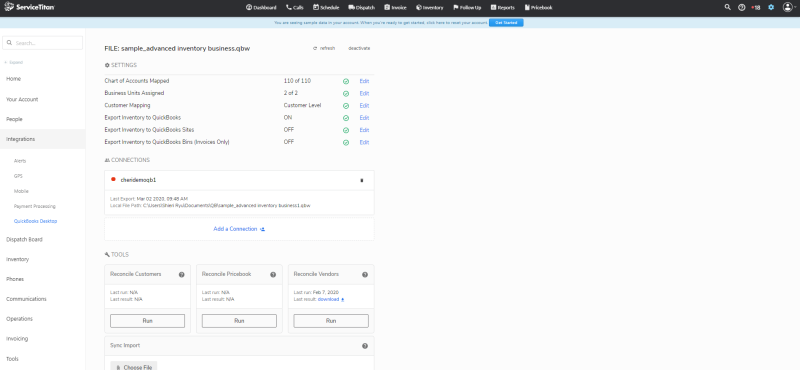Open Pricebook in top navigation
Screen dimensions: 800x370
[538, 8]
